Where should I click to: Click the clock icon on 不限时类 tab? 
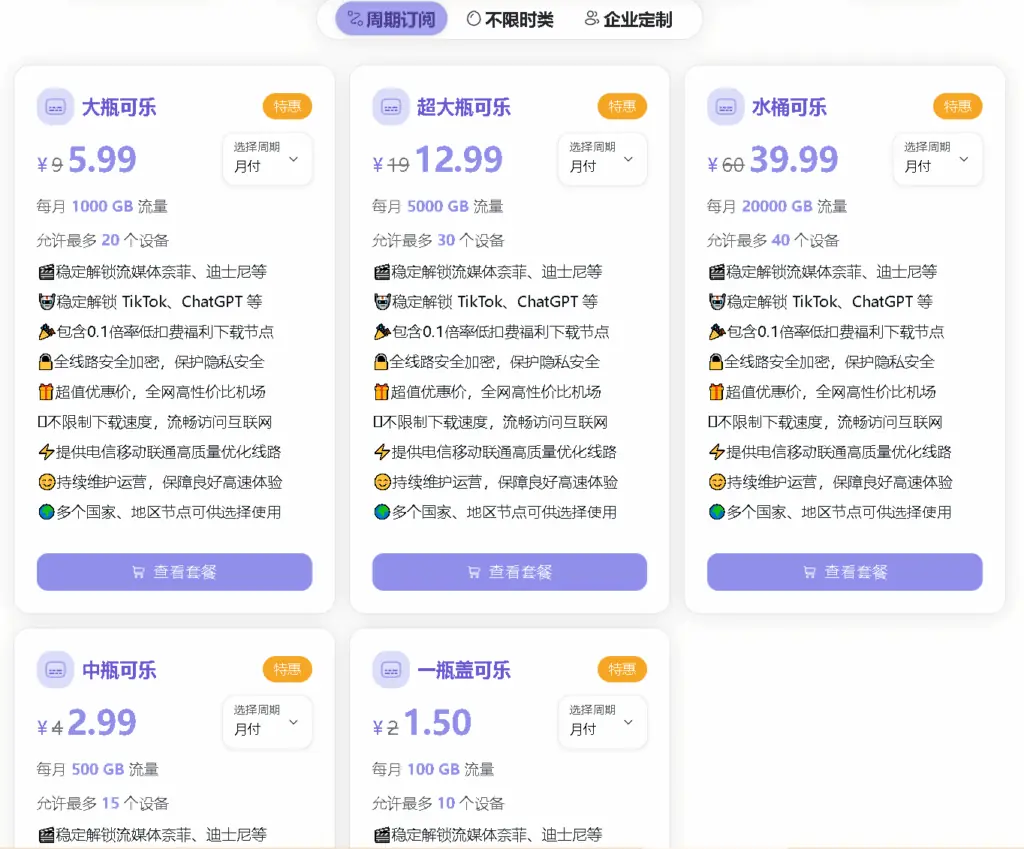[x=473, y=19]
